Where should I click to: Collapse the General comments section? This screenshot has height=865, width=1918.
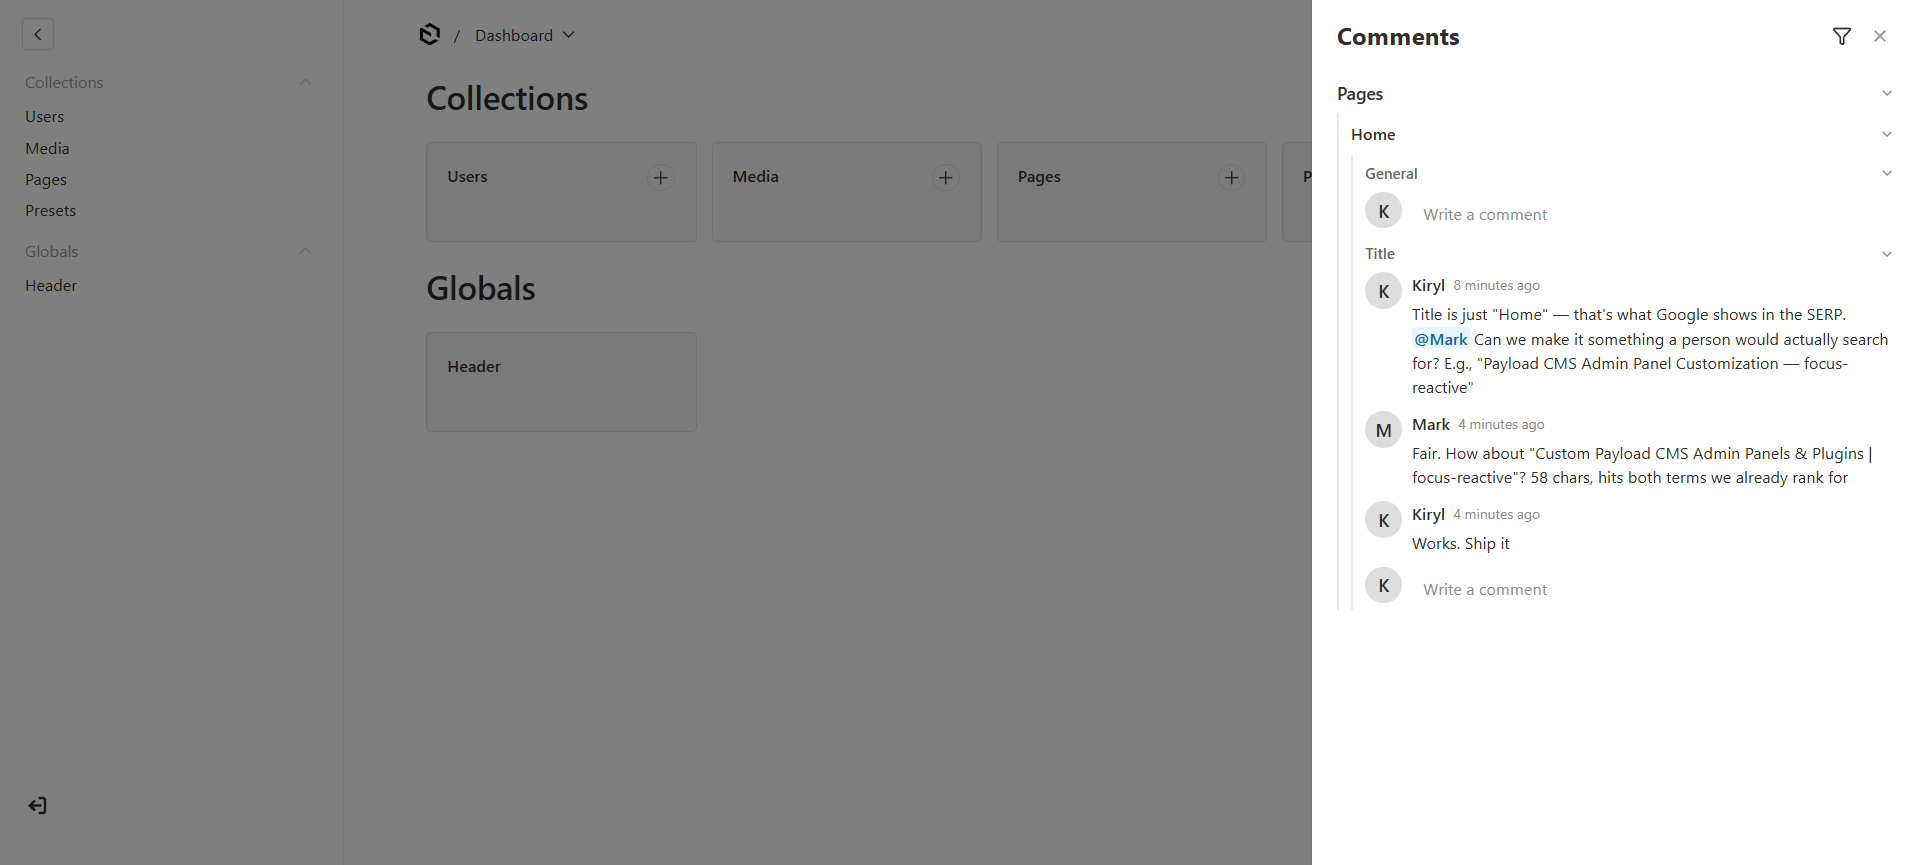click(1887, 173)
